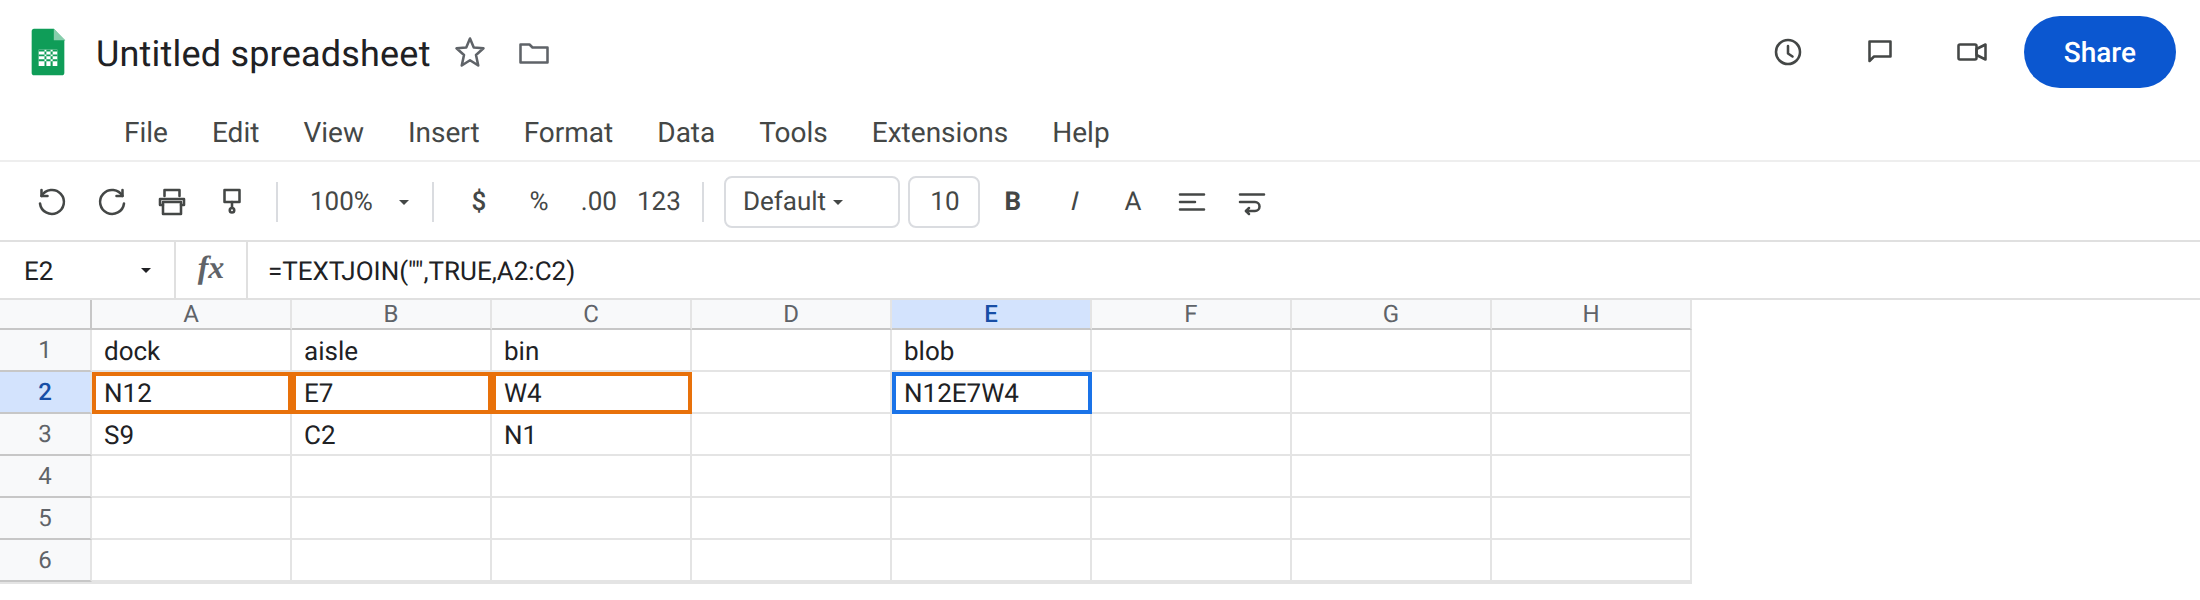Open the text color picker
The height and width of the screenshot is (600, 2200).
click(x=1133, y=202)
